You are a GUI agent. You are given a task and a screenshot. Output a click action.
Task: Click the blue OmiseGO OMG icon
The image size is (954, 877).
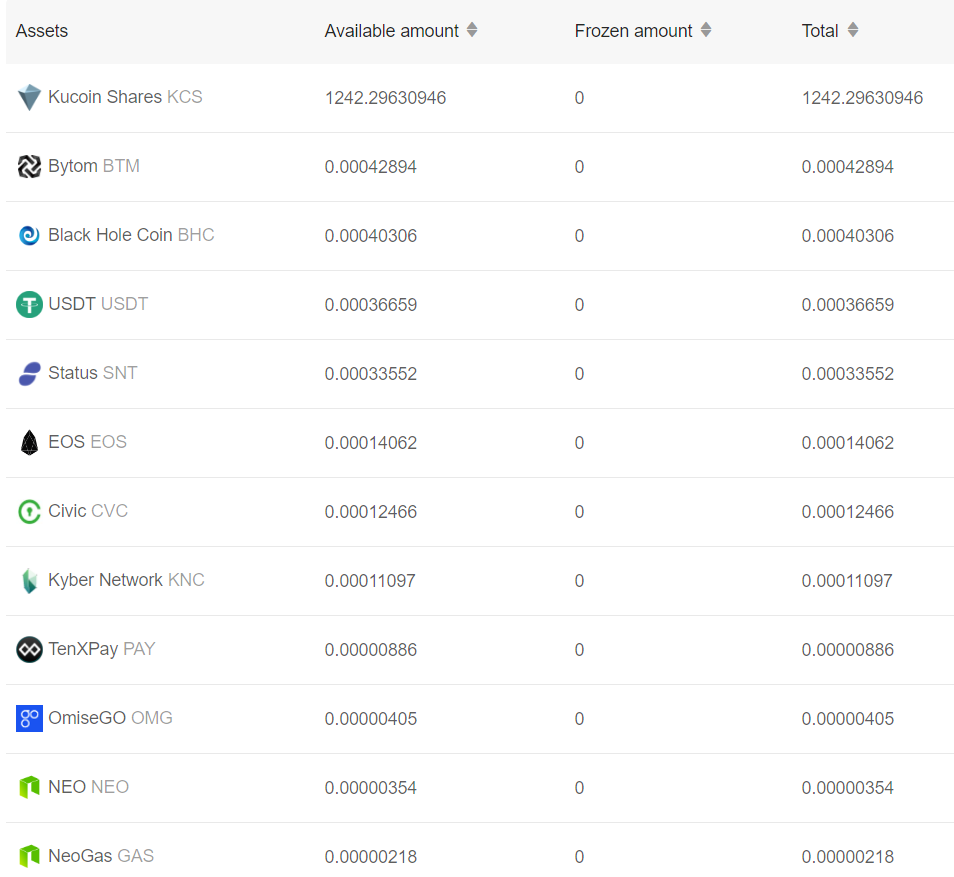tap(29, 718)
